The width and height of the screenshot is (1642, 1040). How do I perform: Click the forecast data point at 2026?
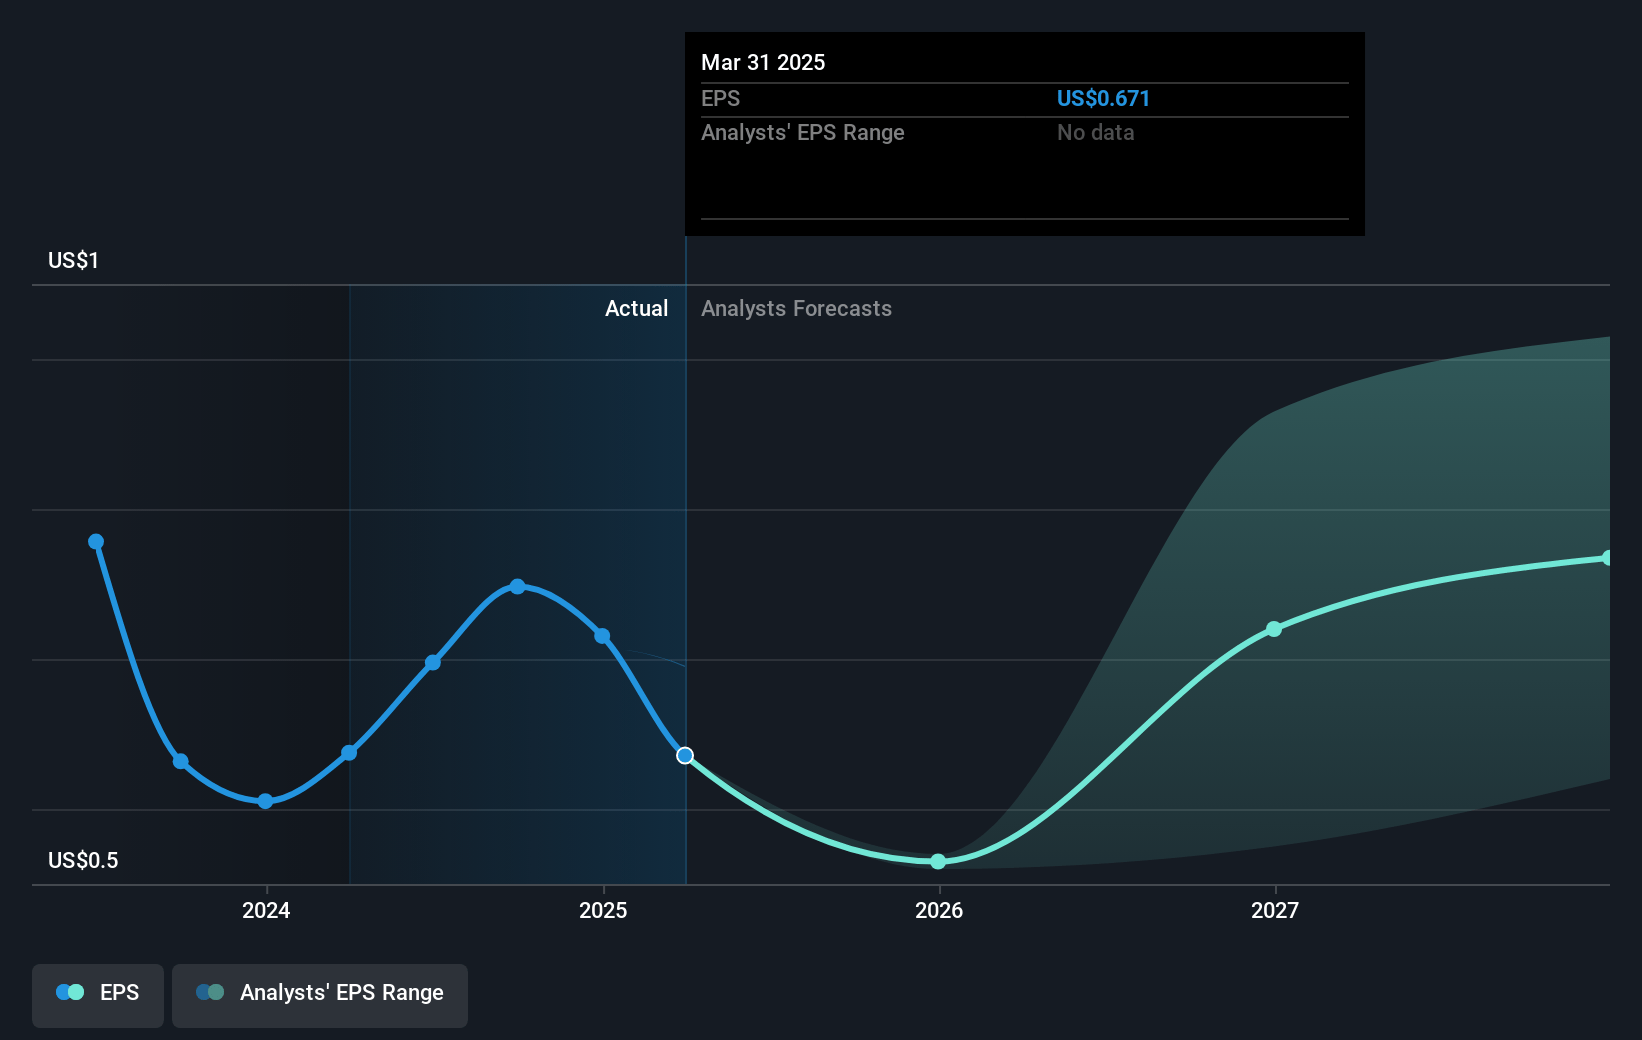coord(938,861)
